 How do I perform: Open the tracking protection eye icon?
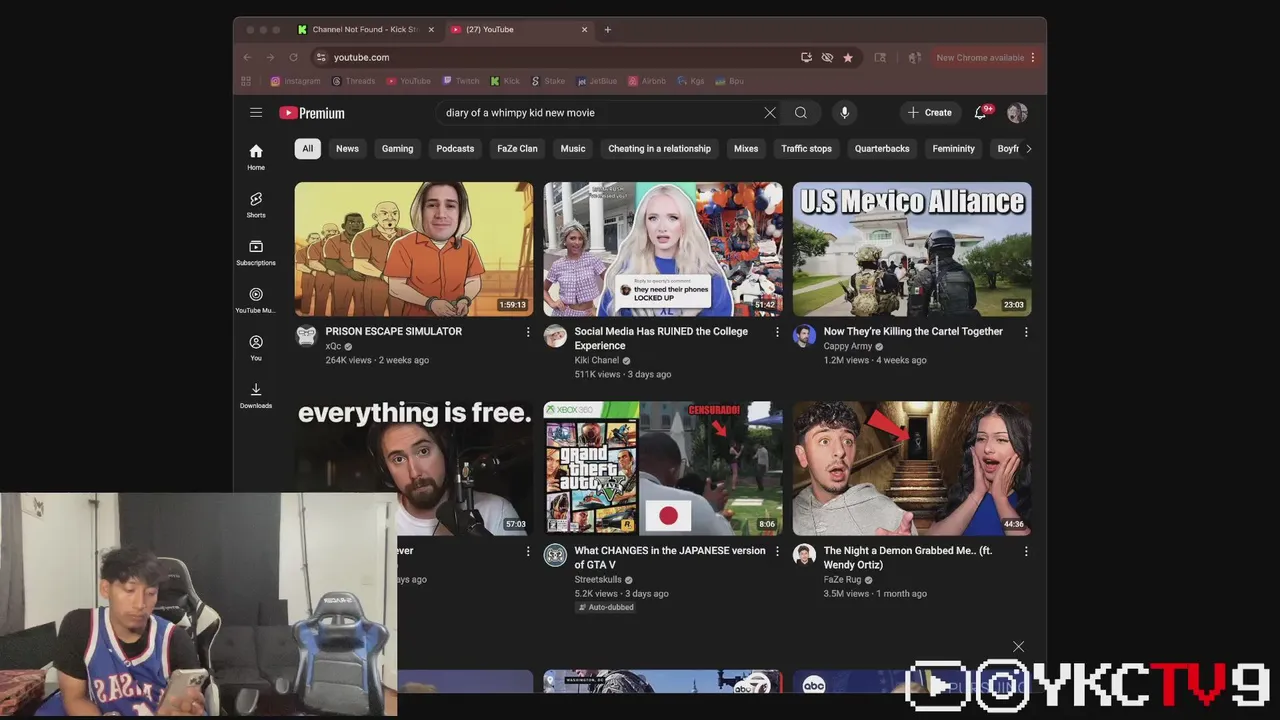(x=827, y=58)
